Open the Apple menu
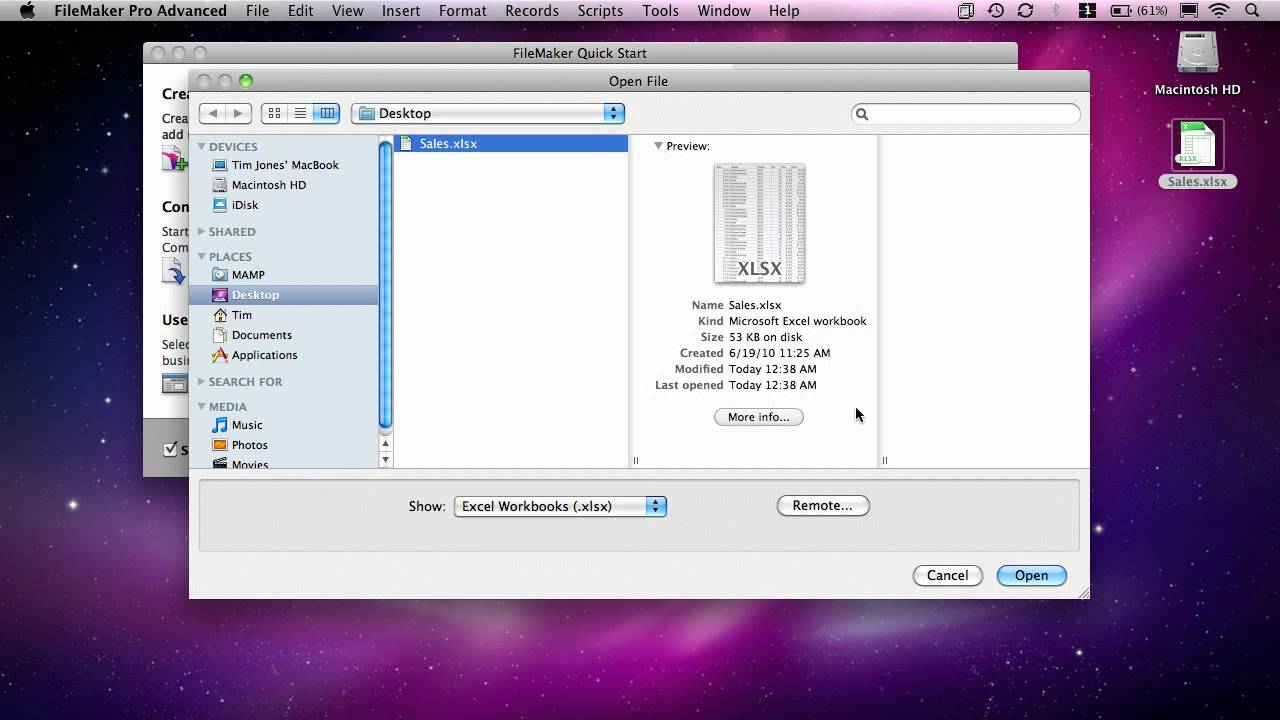 pos(27,11)
